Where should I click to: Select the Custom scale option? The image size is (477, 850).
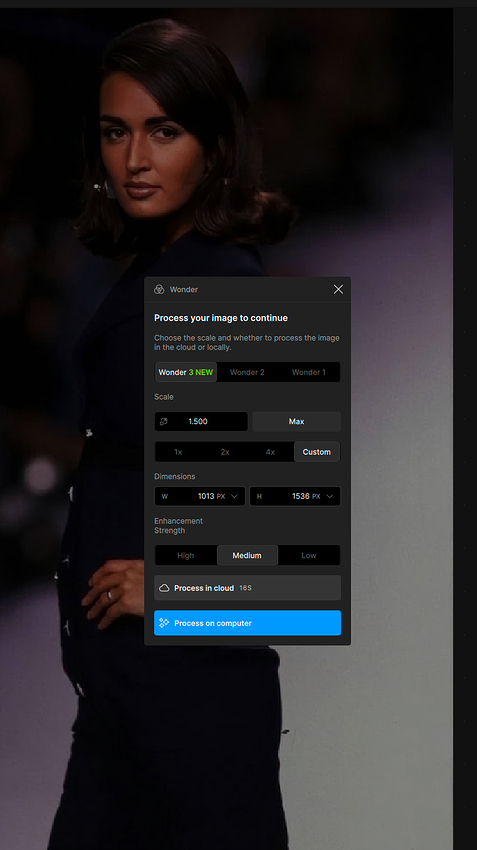317,452
